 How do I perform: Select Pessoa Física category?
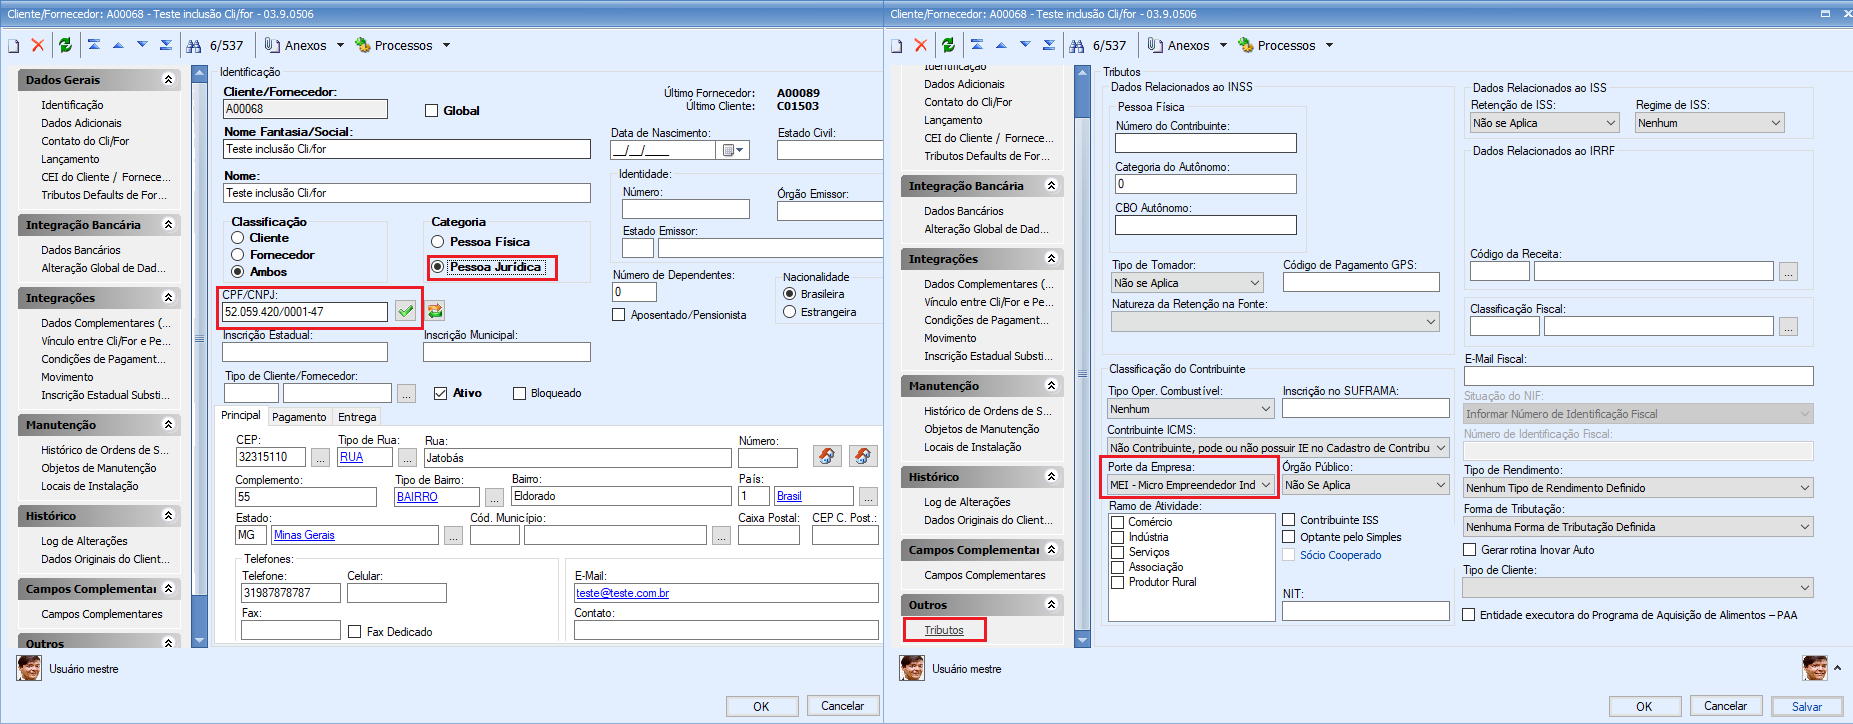pyautogui.click(x=438, y=242)
